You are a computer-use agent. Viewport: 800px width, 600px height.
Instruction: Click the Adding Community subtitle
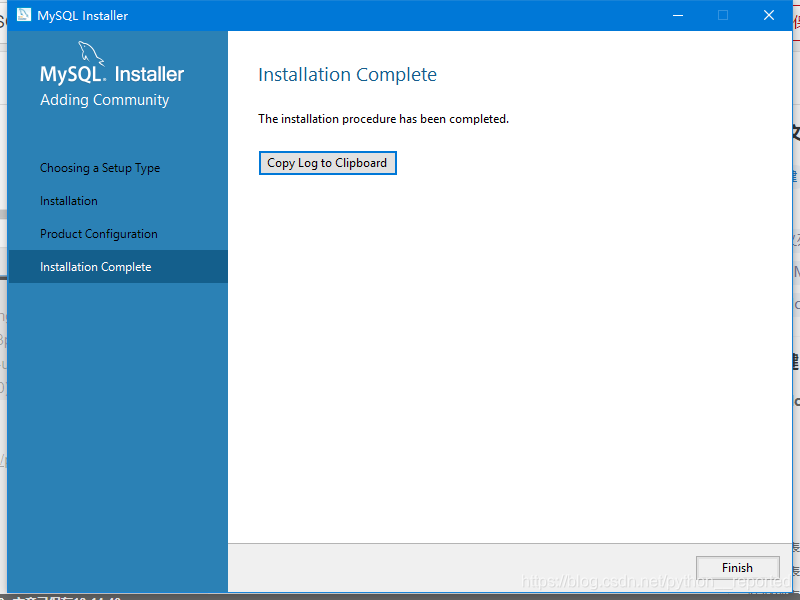(105, 100)
